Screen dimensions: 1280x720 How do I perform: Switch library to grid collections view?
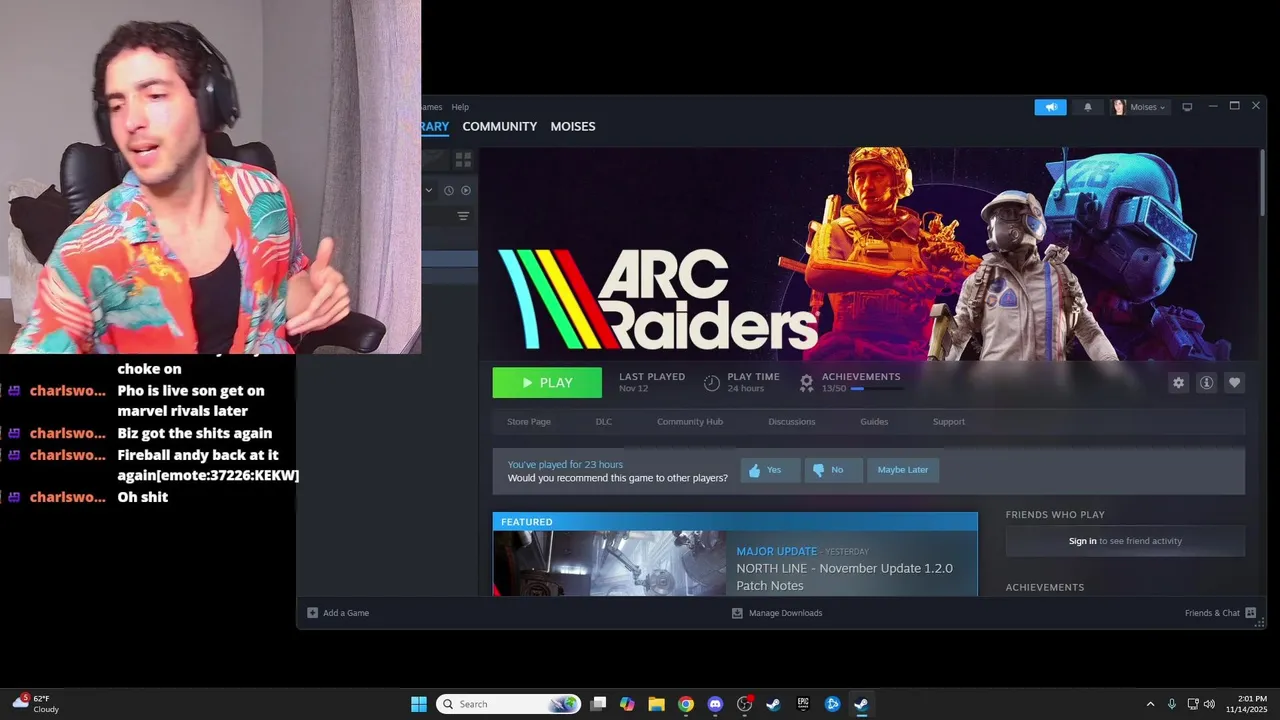coord(463,159)
